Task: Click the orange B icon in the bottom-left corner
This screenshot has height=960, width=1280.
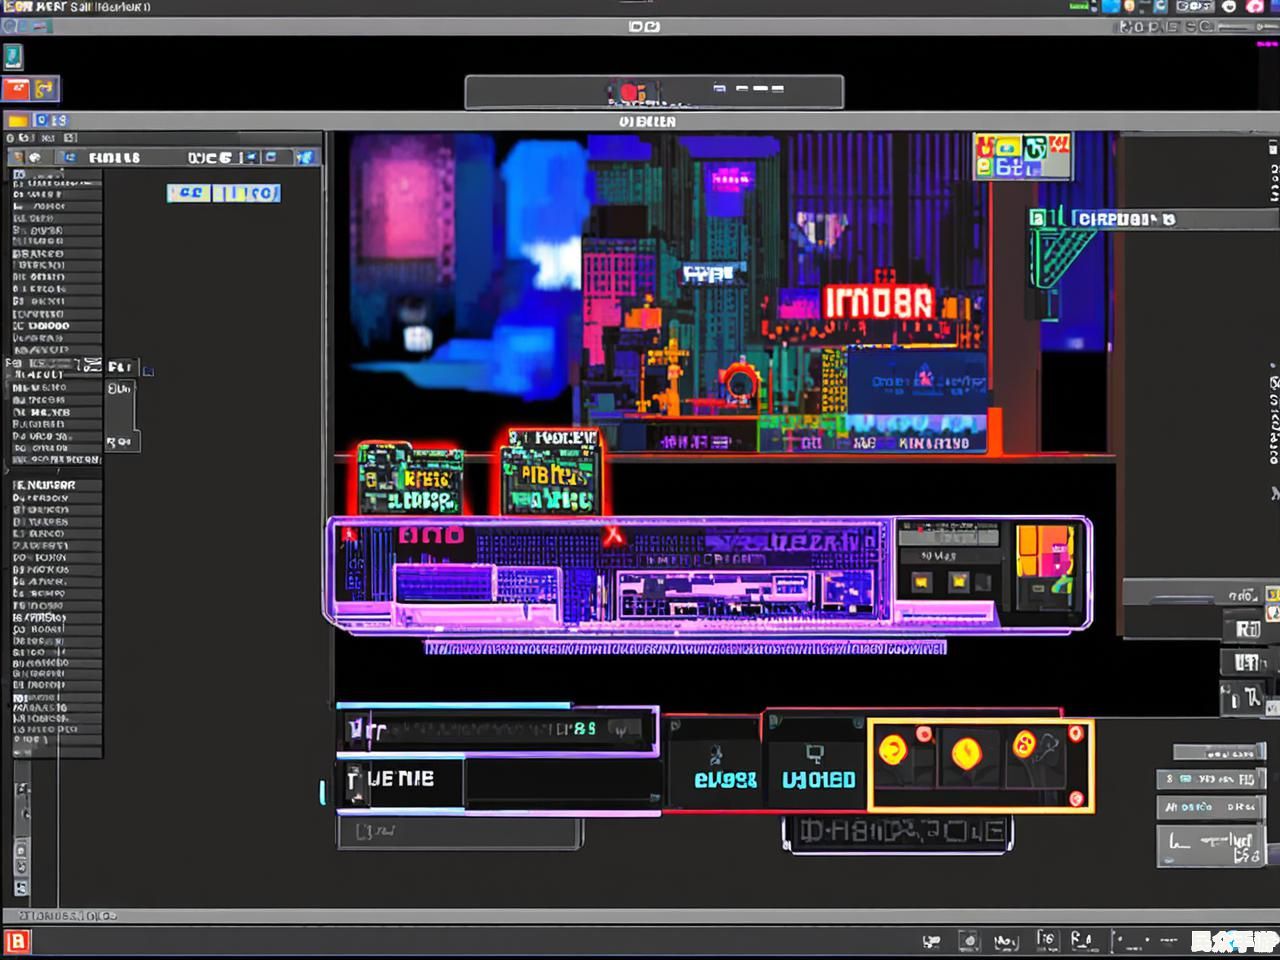Action: point(17,941)
